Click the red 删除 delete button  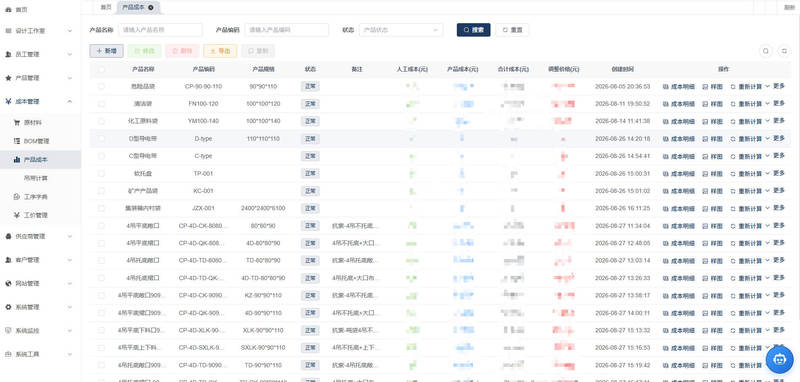click(182, 51)
